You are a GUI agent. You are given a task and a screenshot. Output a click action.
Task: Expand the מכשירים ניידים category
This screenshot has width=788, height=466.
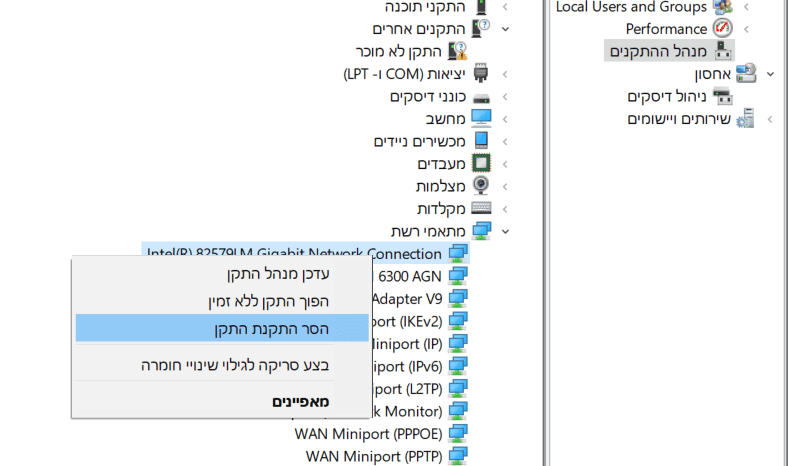point(505,142)
